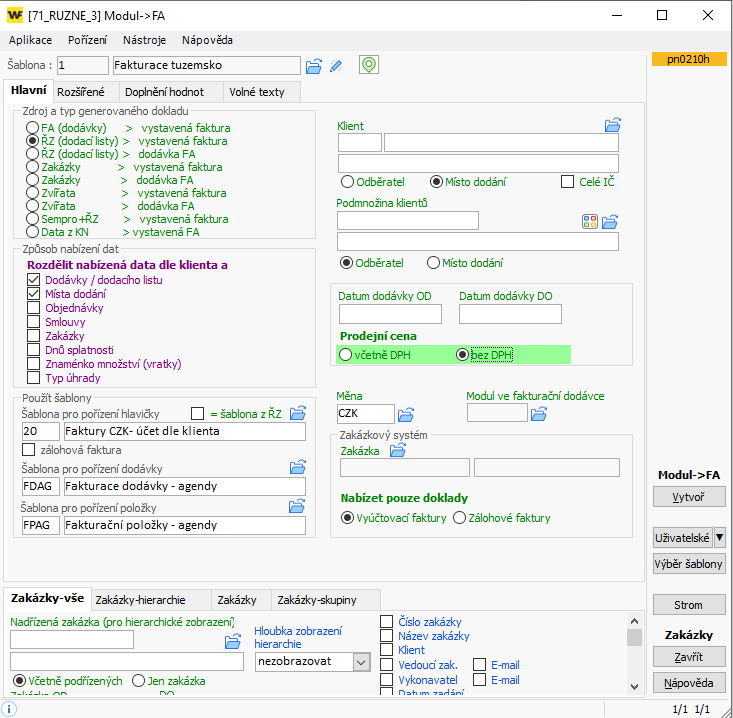Uncheck Dodávky / dodacího listu
The width and height of the screenshot is (733, 718).
(34, 280)
